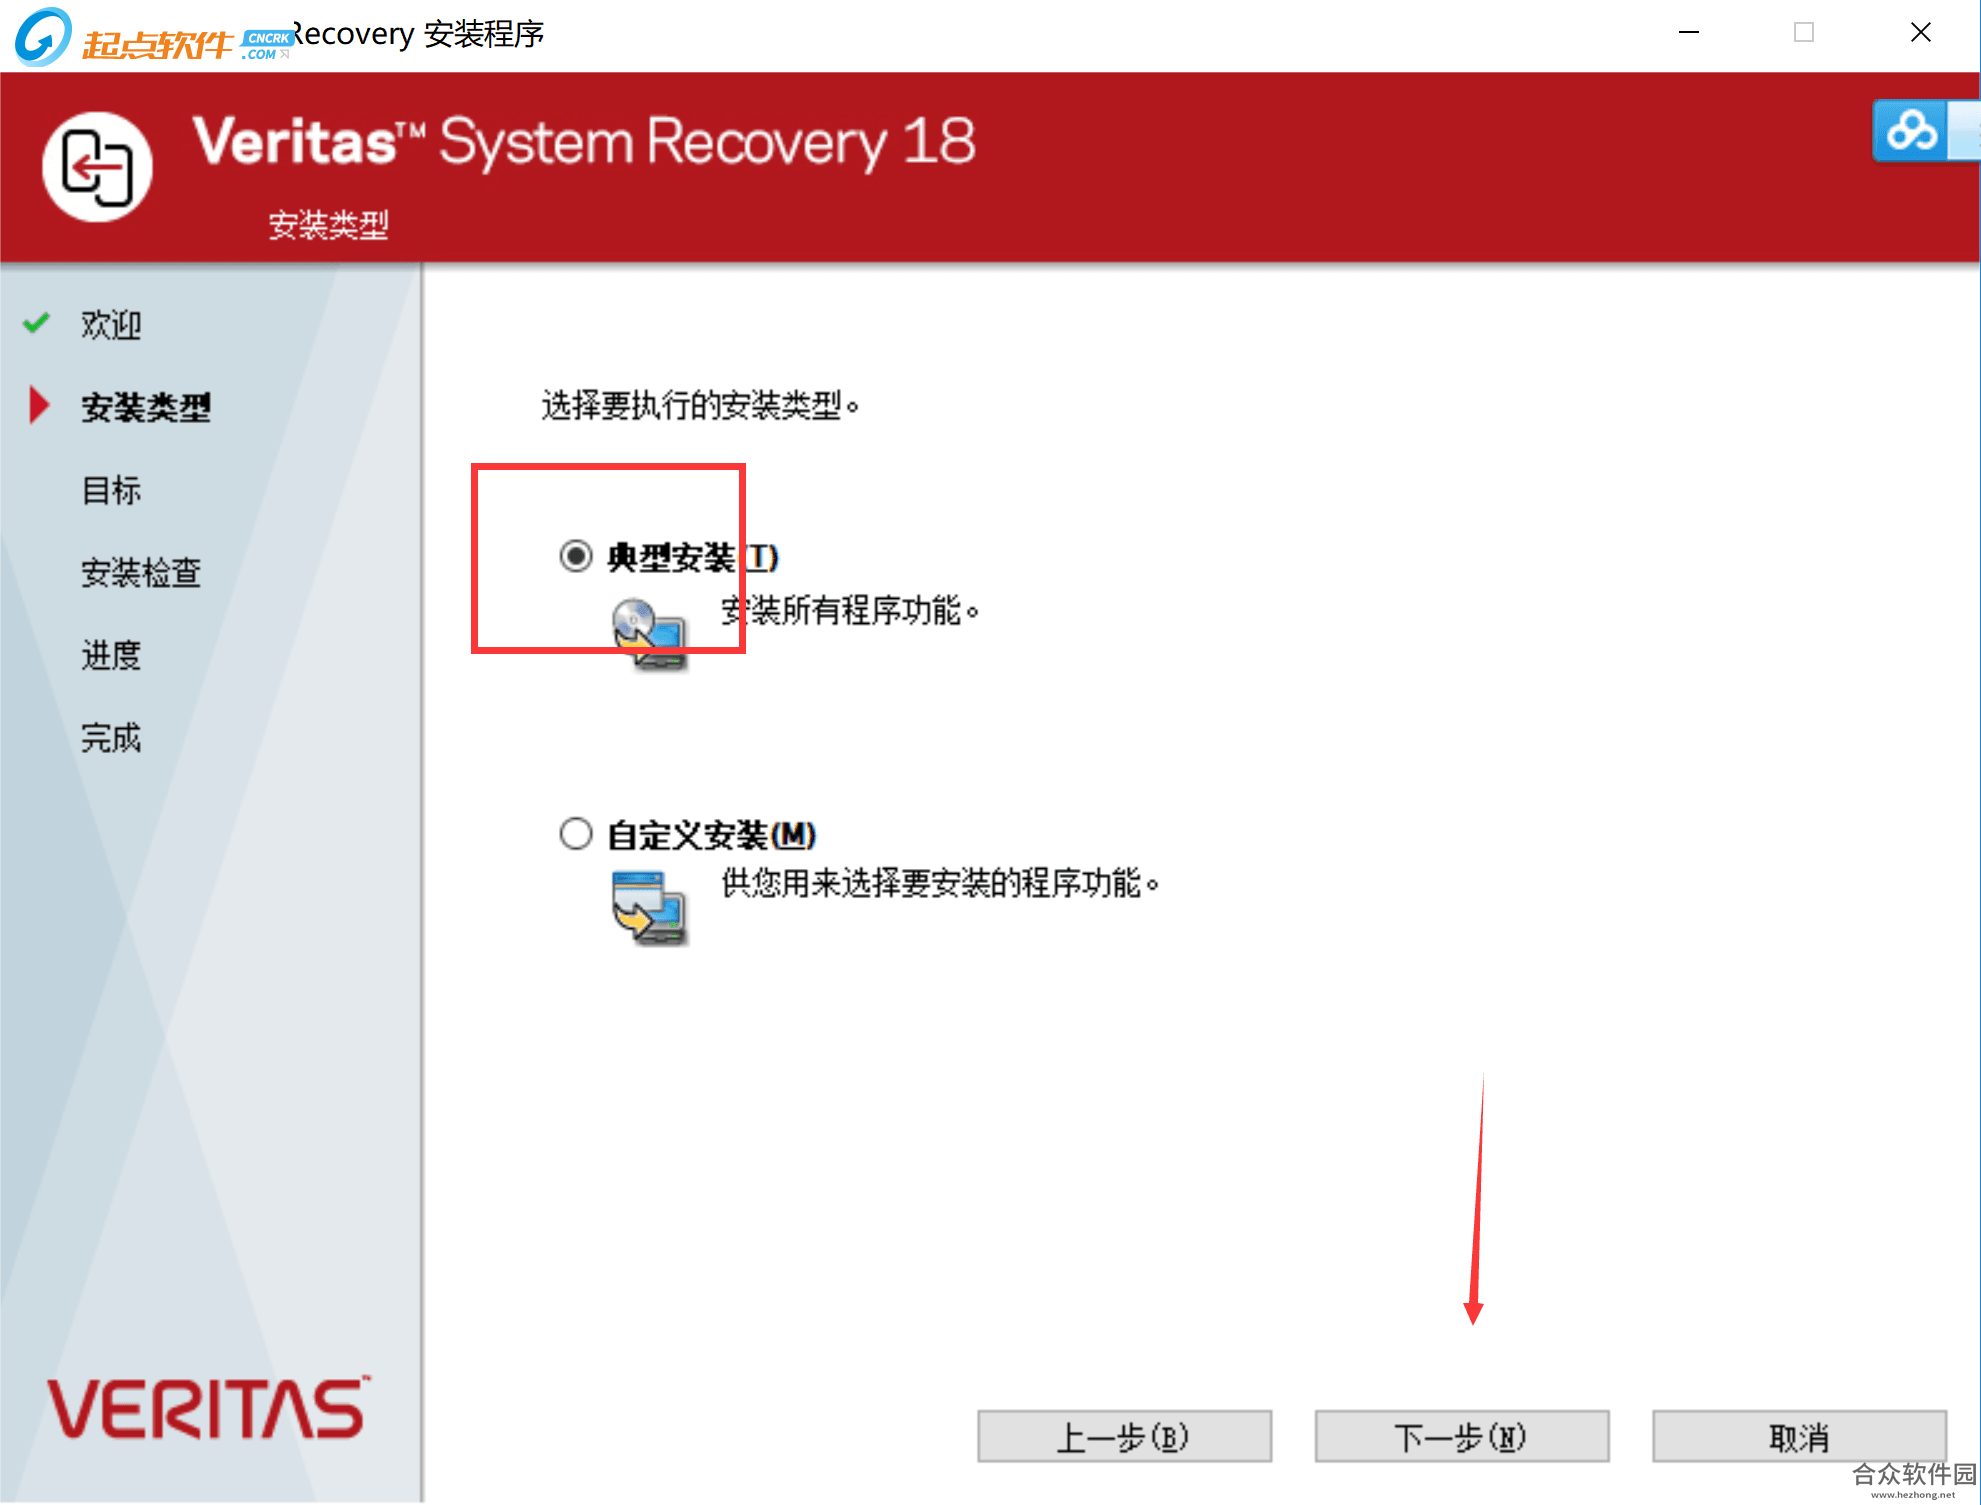Select the 安装检查 step in sidebar
1981x1505 pixels.
pos(141,573)
